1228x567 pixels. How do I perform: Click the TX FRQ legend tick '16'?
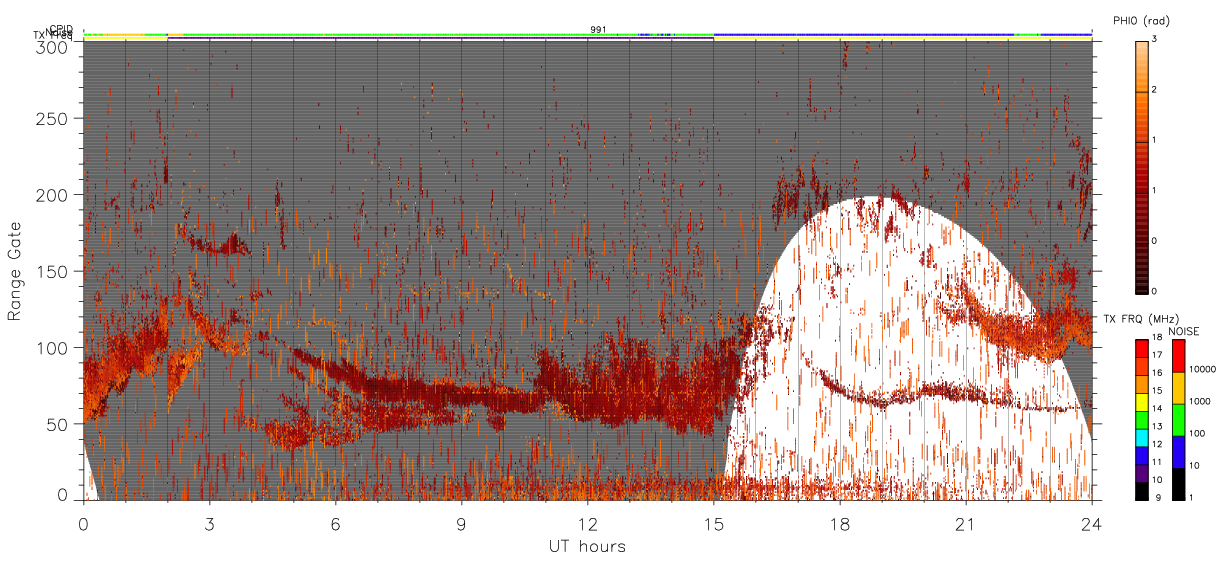tap(1157, 373)
